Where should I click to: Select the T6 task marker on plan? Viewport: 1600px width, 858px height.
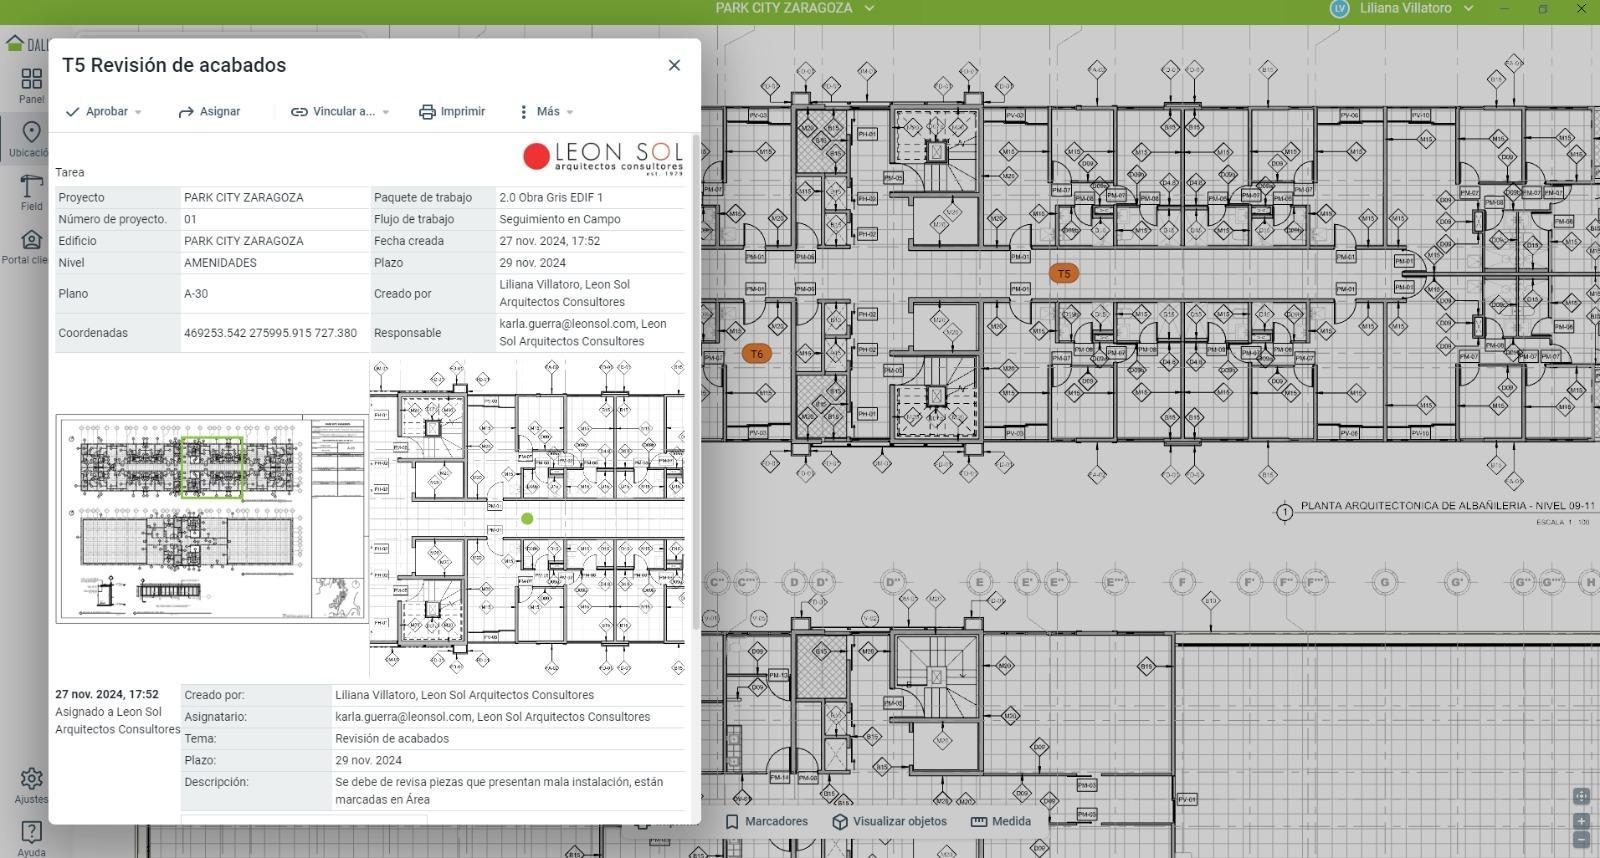pyautogui.click(x=757, y=353)
